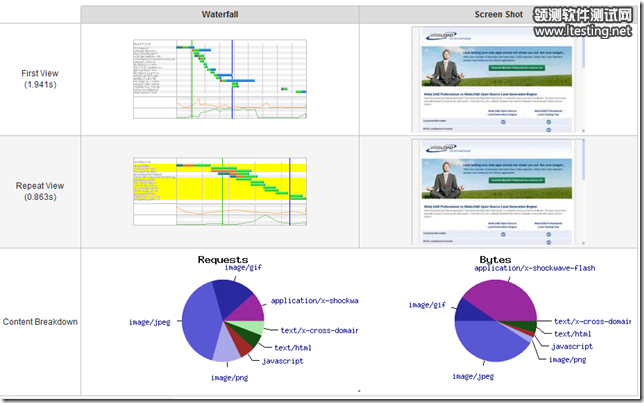Click the Bytes chart title
Screen dimensions: 644x403
click(496, 259)
